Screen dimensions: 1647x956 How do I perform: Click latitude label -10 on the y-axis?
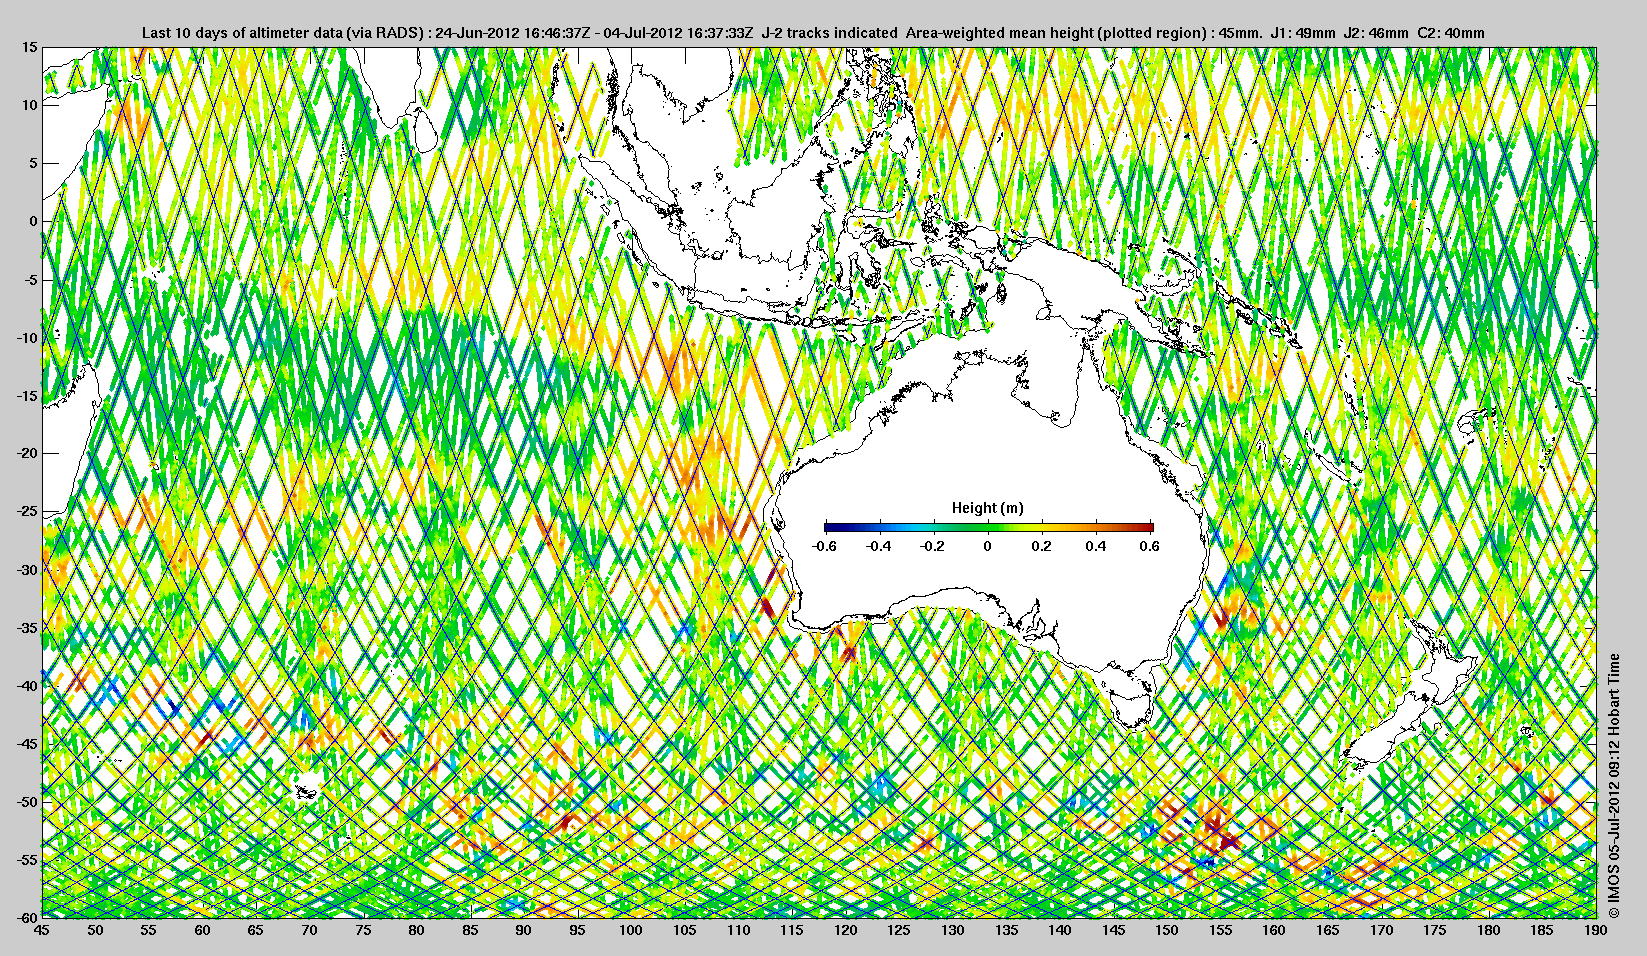(27, 337)
